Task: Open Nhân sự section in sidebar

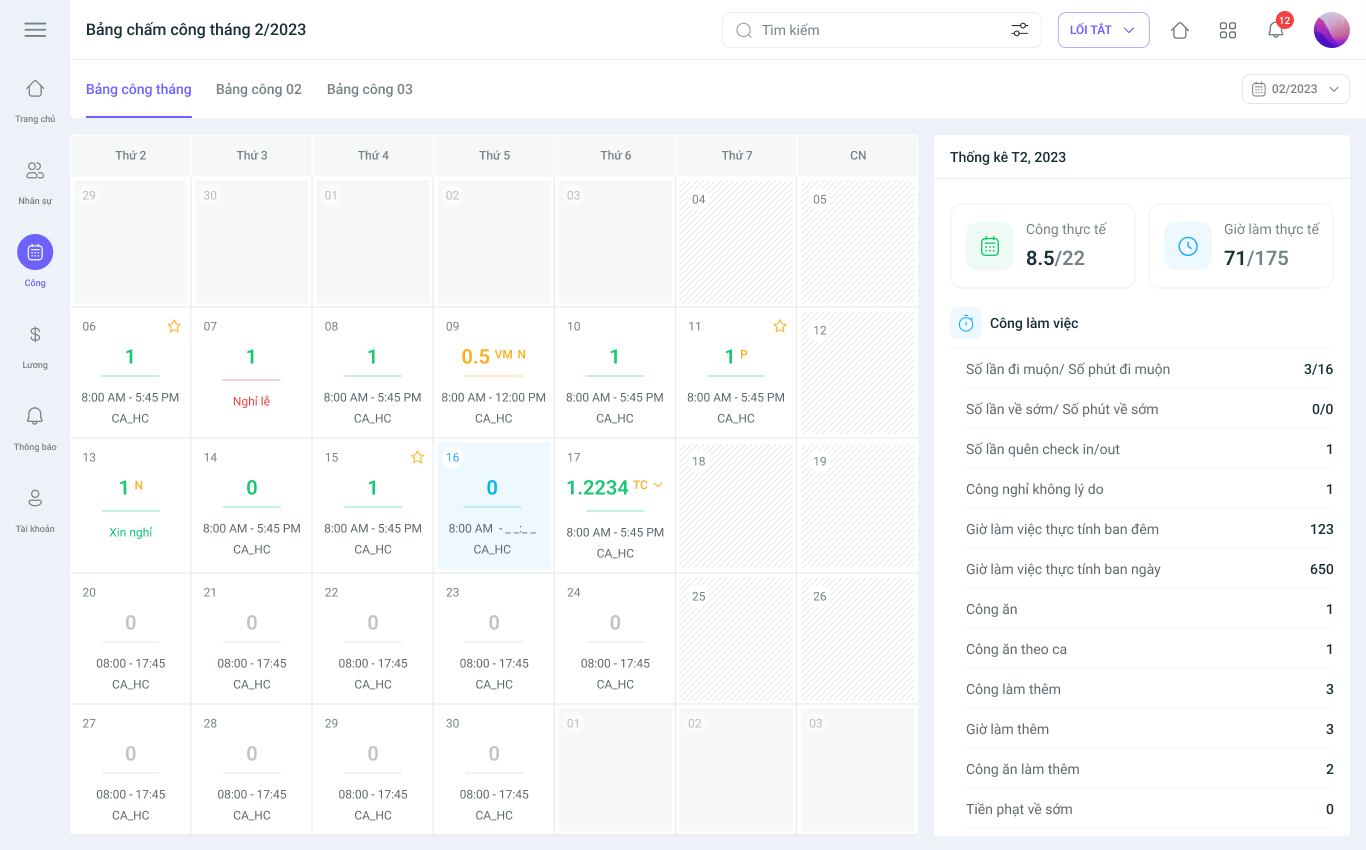Action: tap(35, 182)
